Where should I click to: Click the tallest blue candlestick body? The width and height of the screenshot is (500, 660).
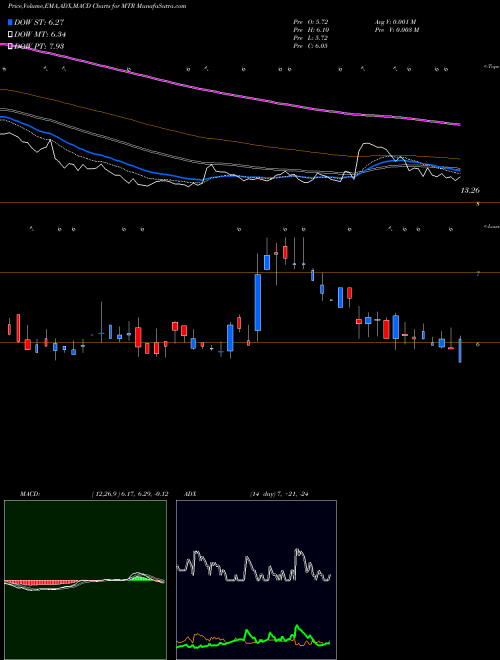tap(258, 302)
